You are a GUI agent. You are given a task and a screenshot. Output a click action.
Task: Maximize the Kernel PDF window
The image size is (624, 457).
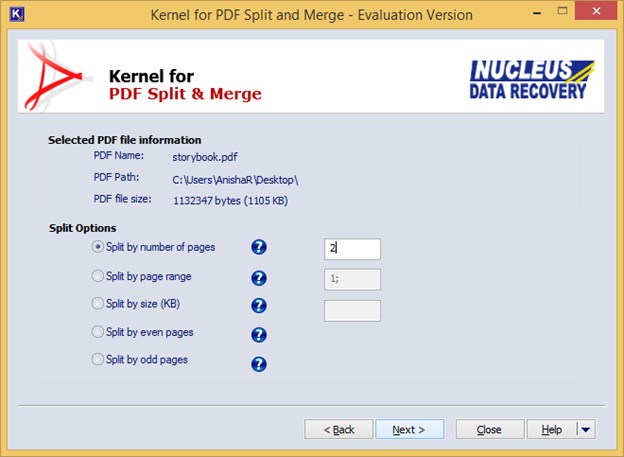click(562, 11)
